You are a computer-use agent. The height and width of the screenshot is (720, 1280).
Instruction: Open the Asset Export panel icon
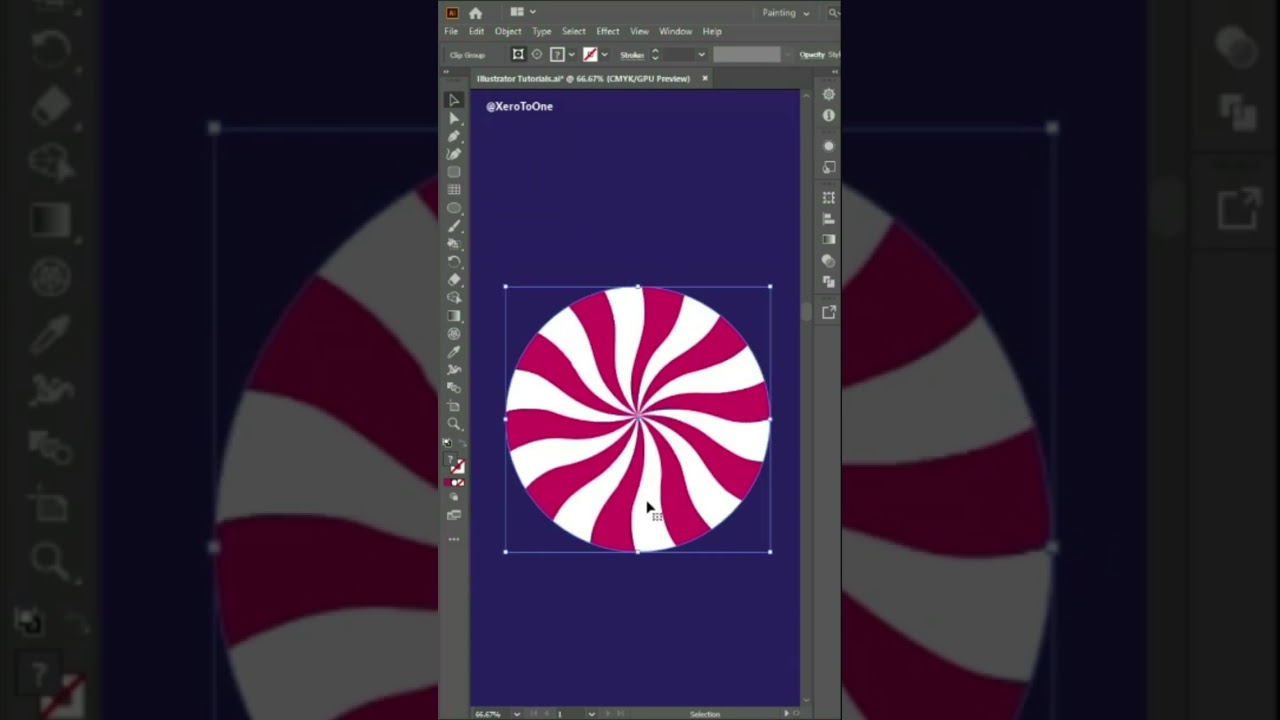coord(828,313)
